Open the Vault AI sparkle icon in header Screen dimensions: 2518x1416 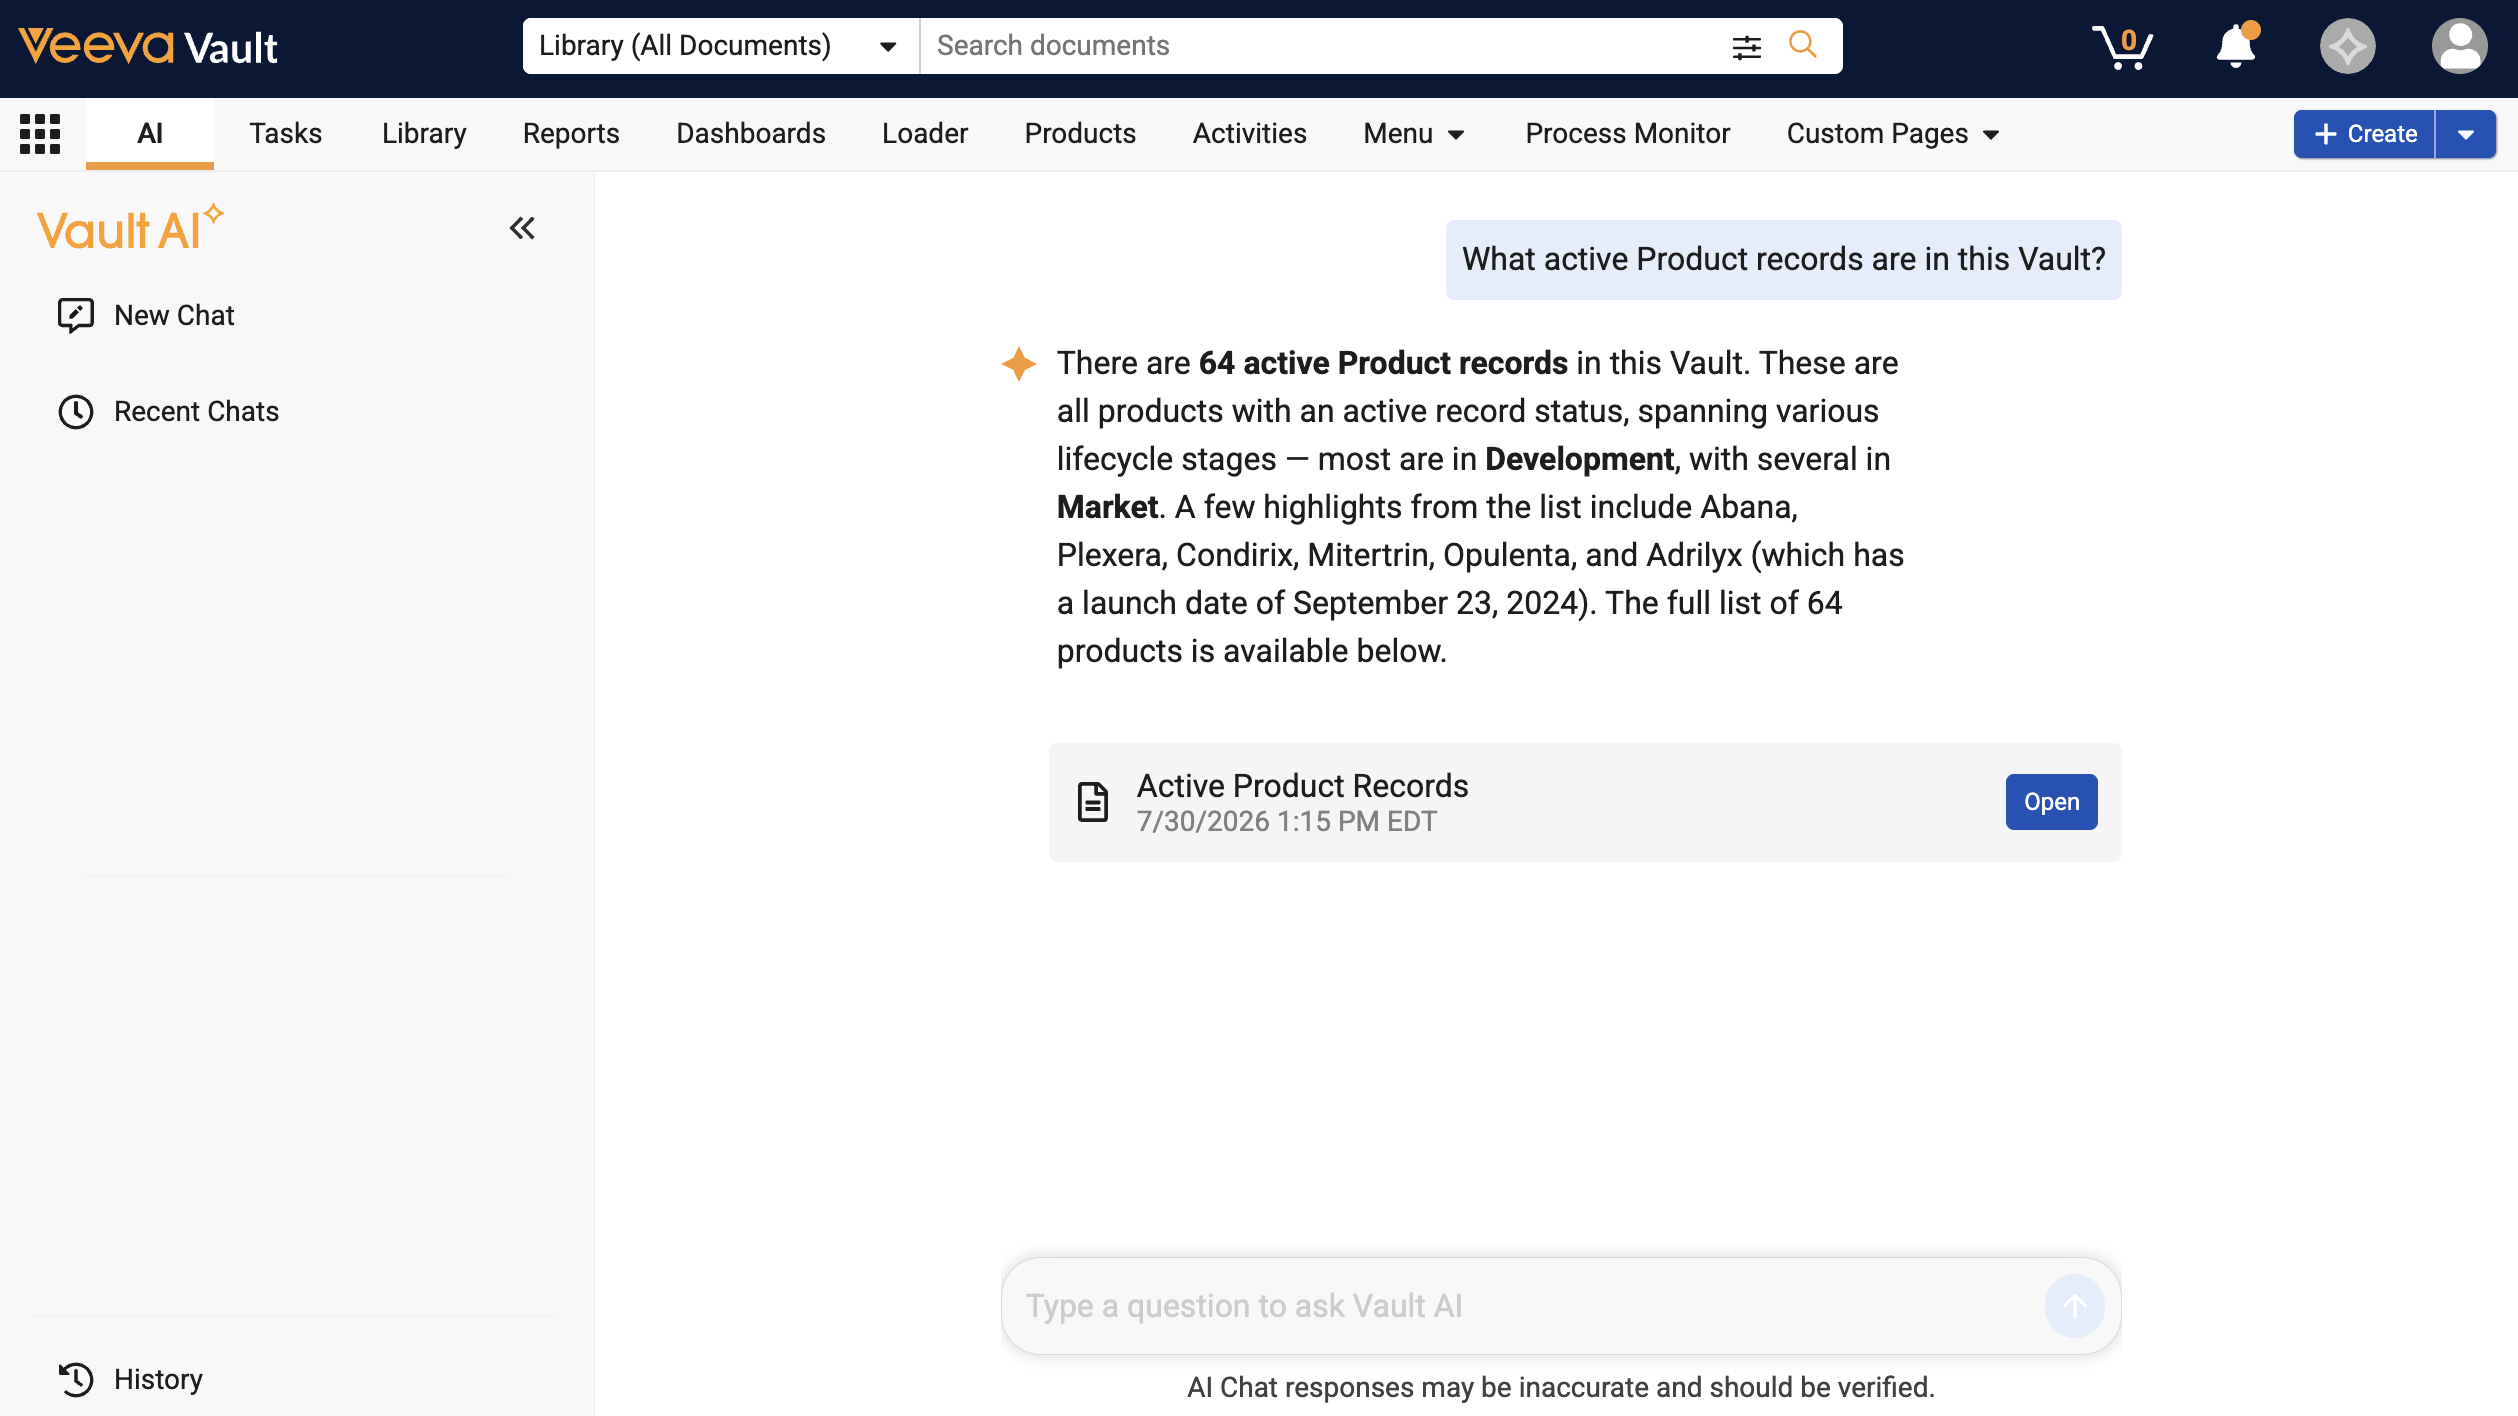2347,46
